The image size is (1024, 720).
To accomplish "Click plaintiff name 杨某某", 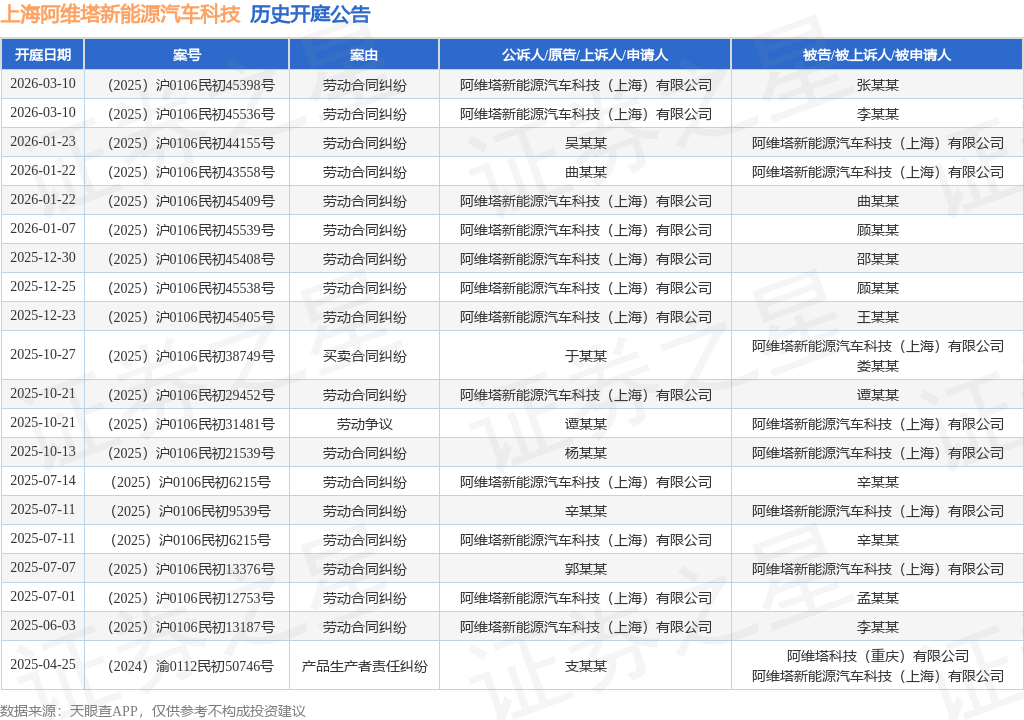I will [x=585, y=453].
